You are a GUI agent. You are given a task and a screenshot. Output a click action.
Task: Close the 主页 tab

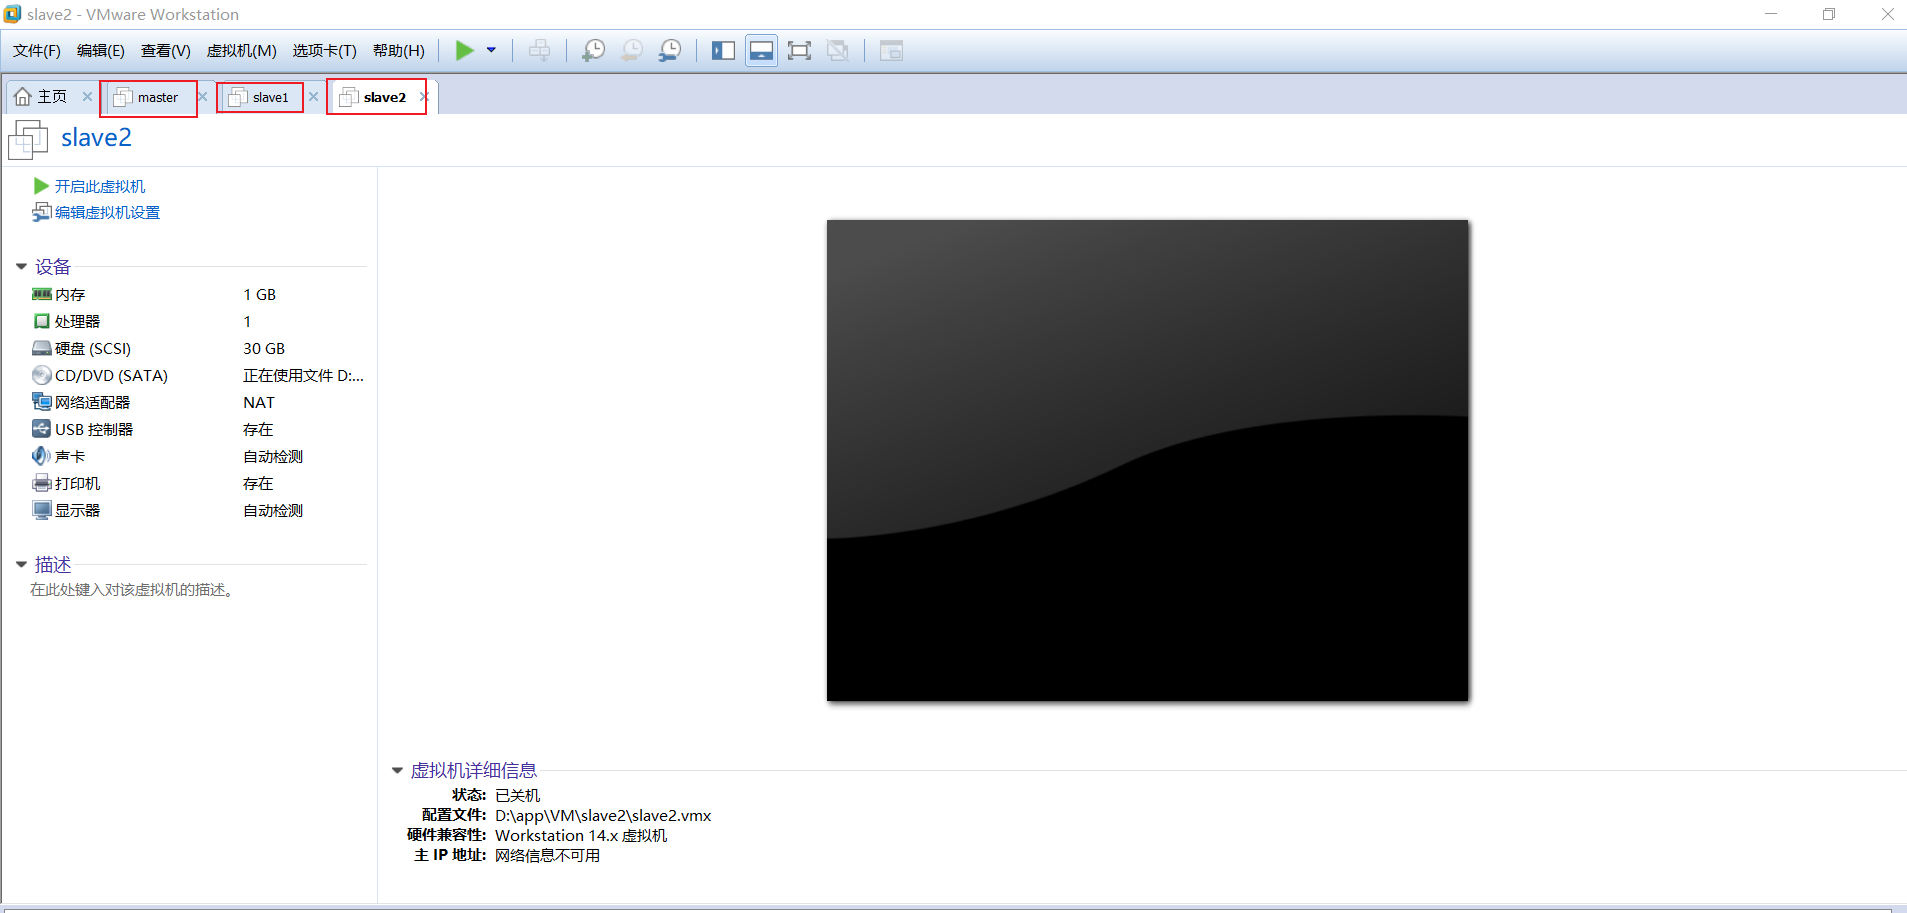87,97
